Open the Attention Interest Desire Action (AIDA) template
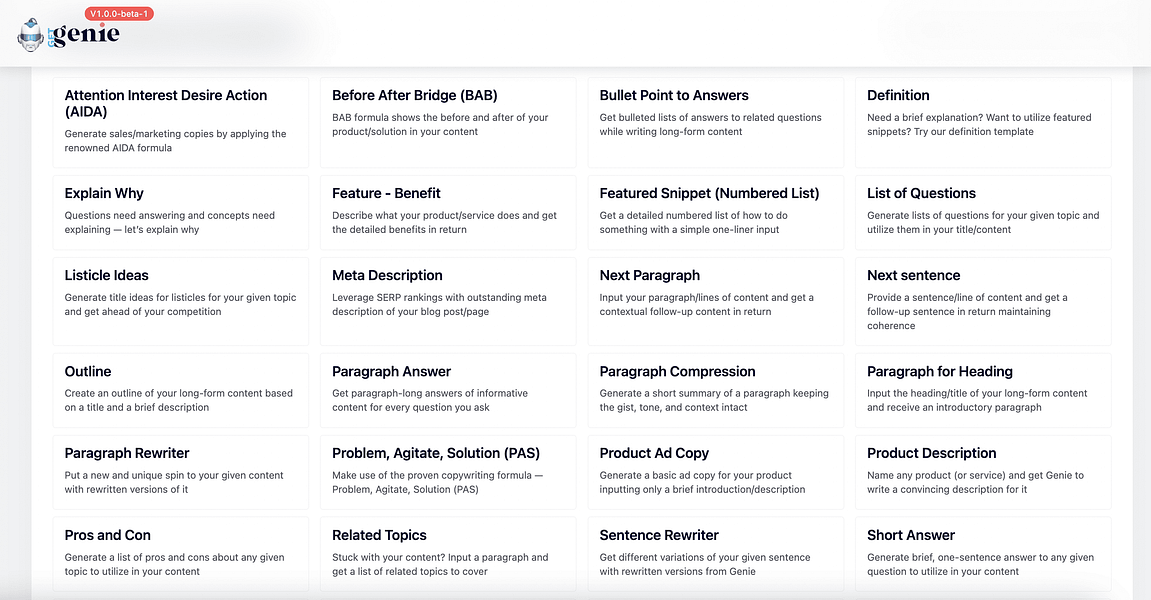The width and height of the screenshot is (1151, 600). 181,123
